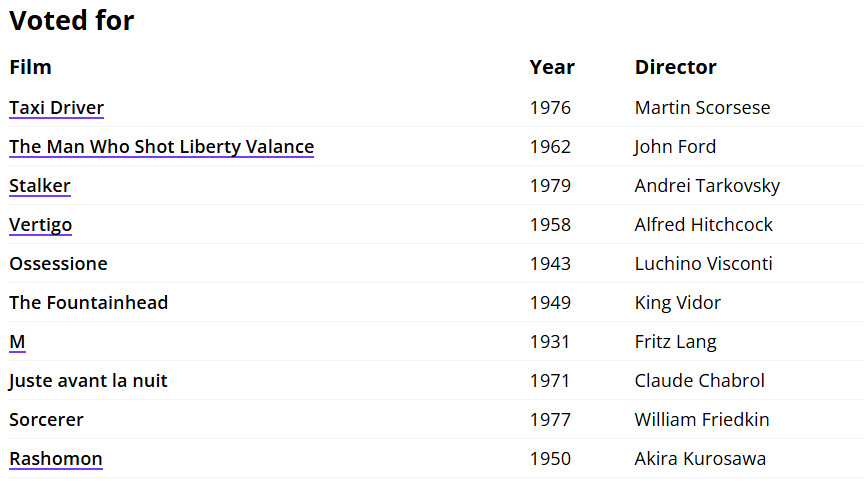The height and width of the screenshot is (481, 867).
Task: Click director name Alfred Hitchcock
Action: click(703, 224)
